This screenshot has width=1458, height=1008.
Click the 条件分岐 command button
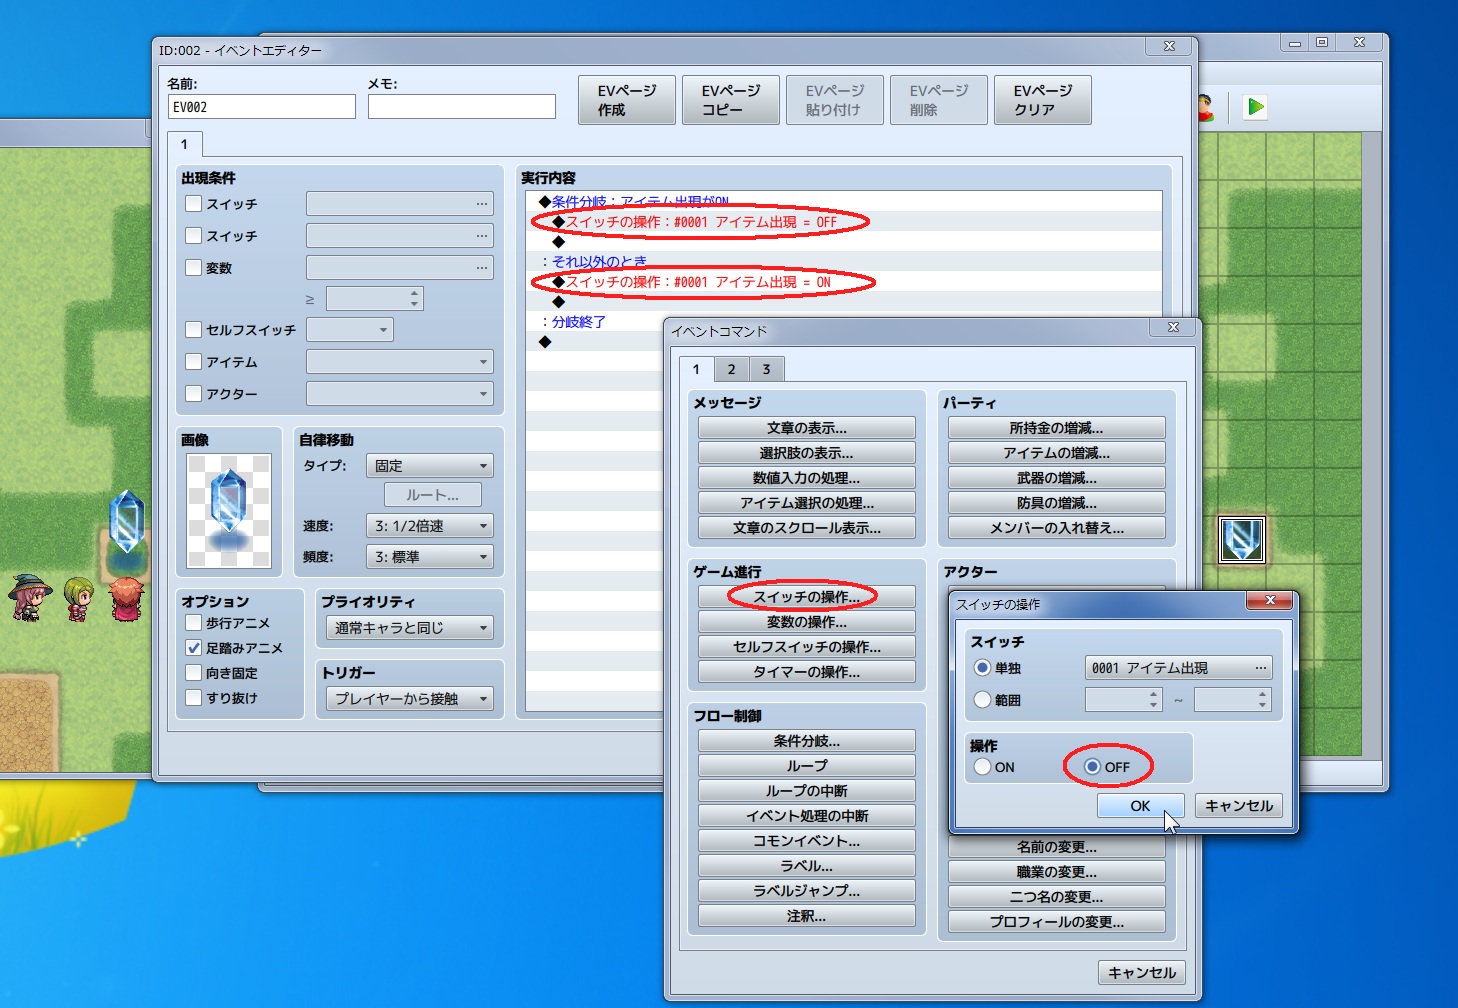[x=806, y=741]
